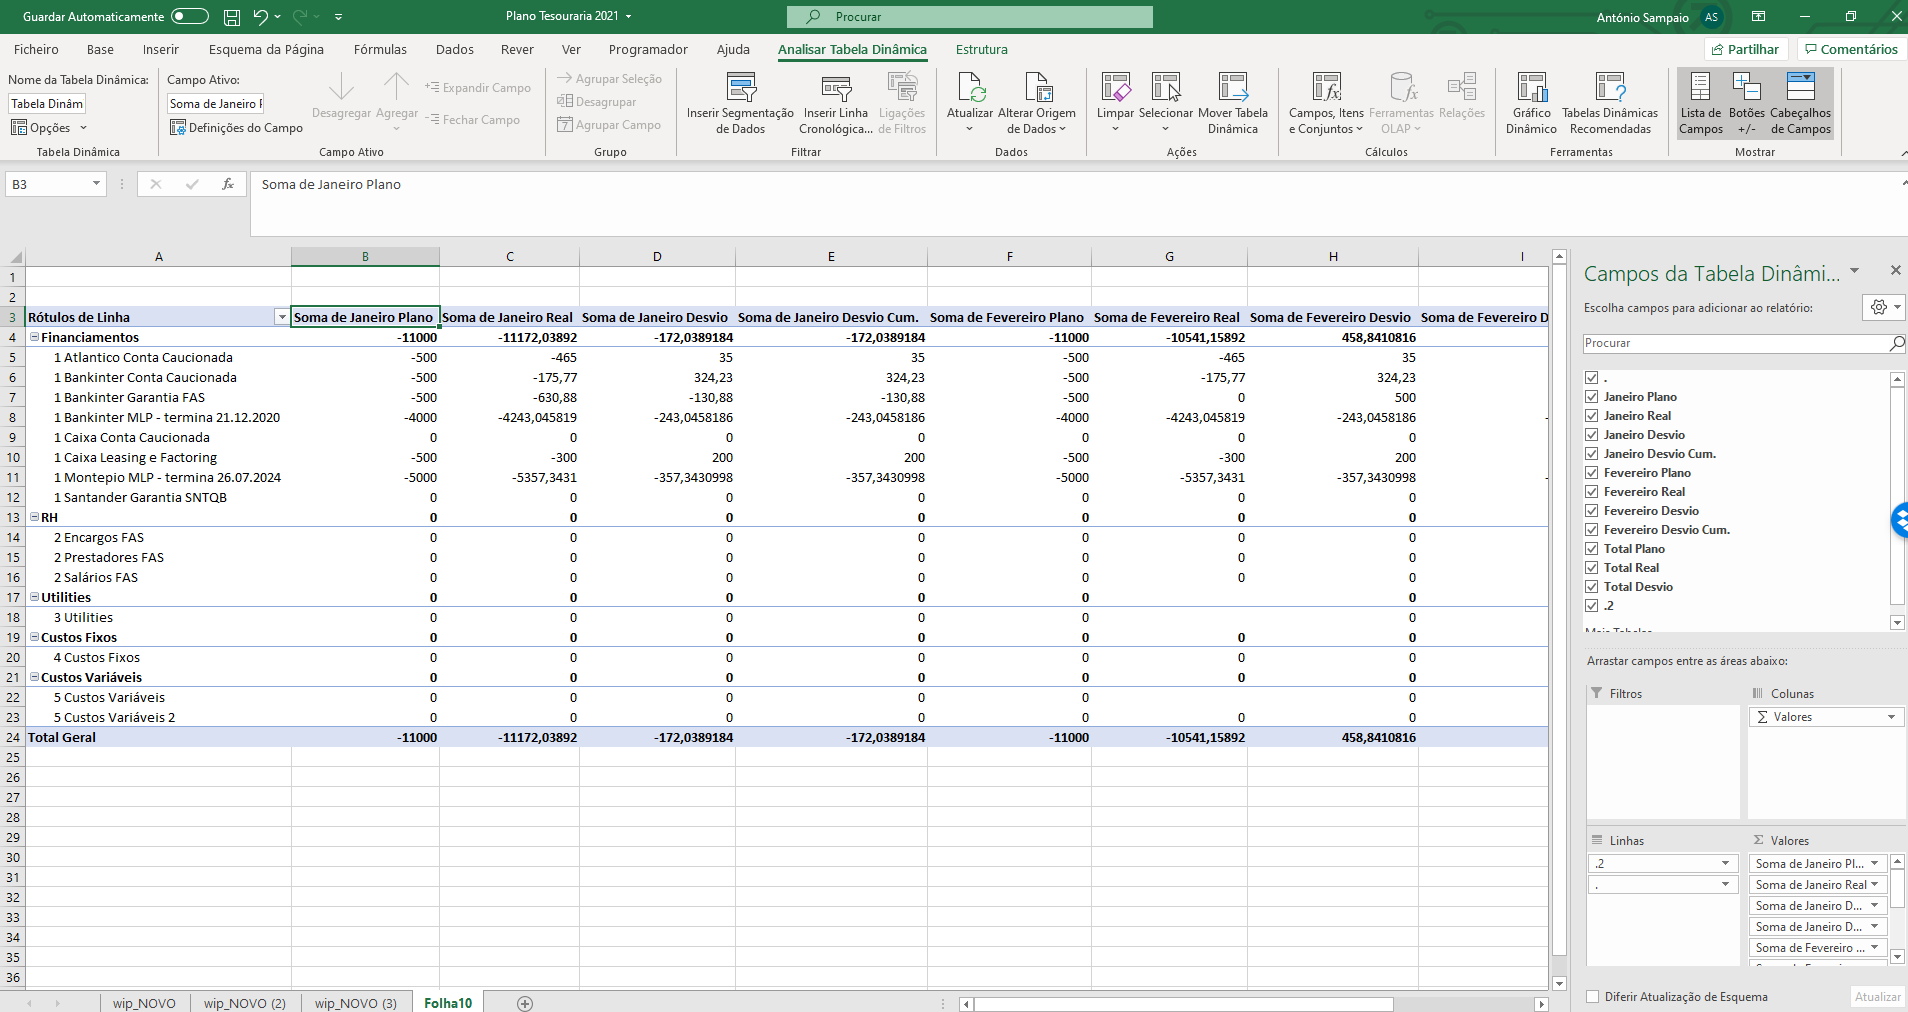Collapse the Financiamentos group
This screenshot has width=1908, height=1012.
(35, 337)
